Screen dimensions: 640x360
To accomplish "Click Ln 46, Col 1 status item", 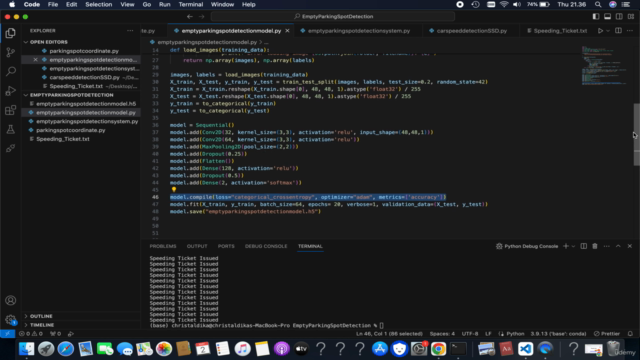I will 389,333.
